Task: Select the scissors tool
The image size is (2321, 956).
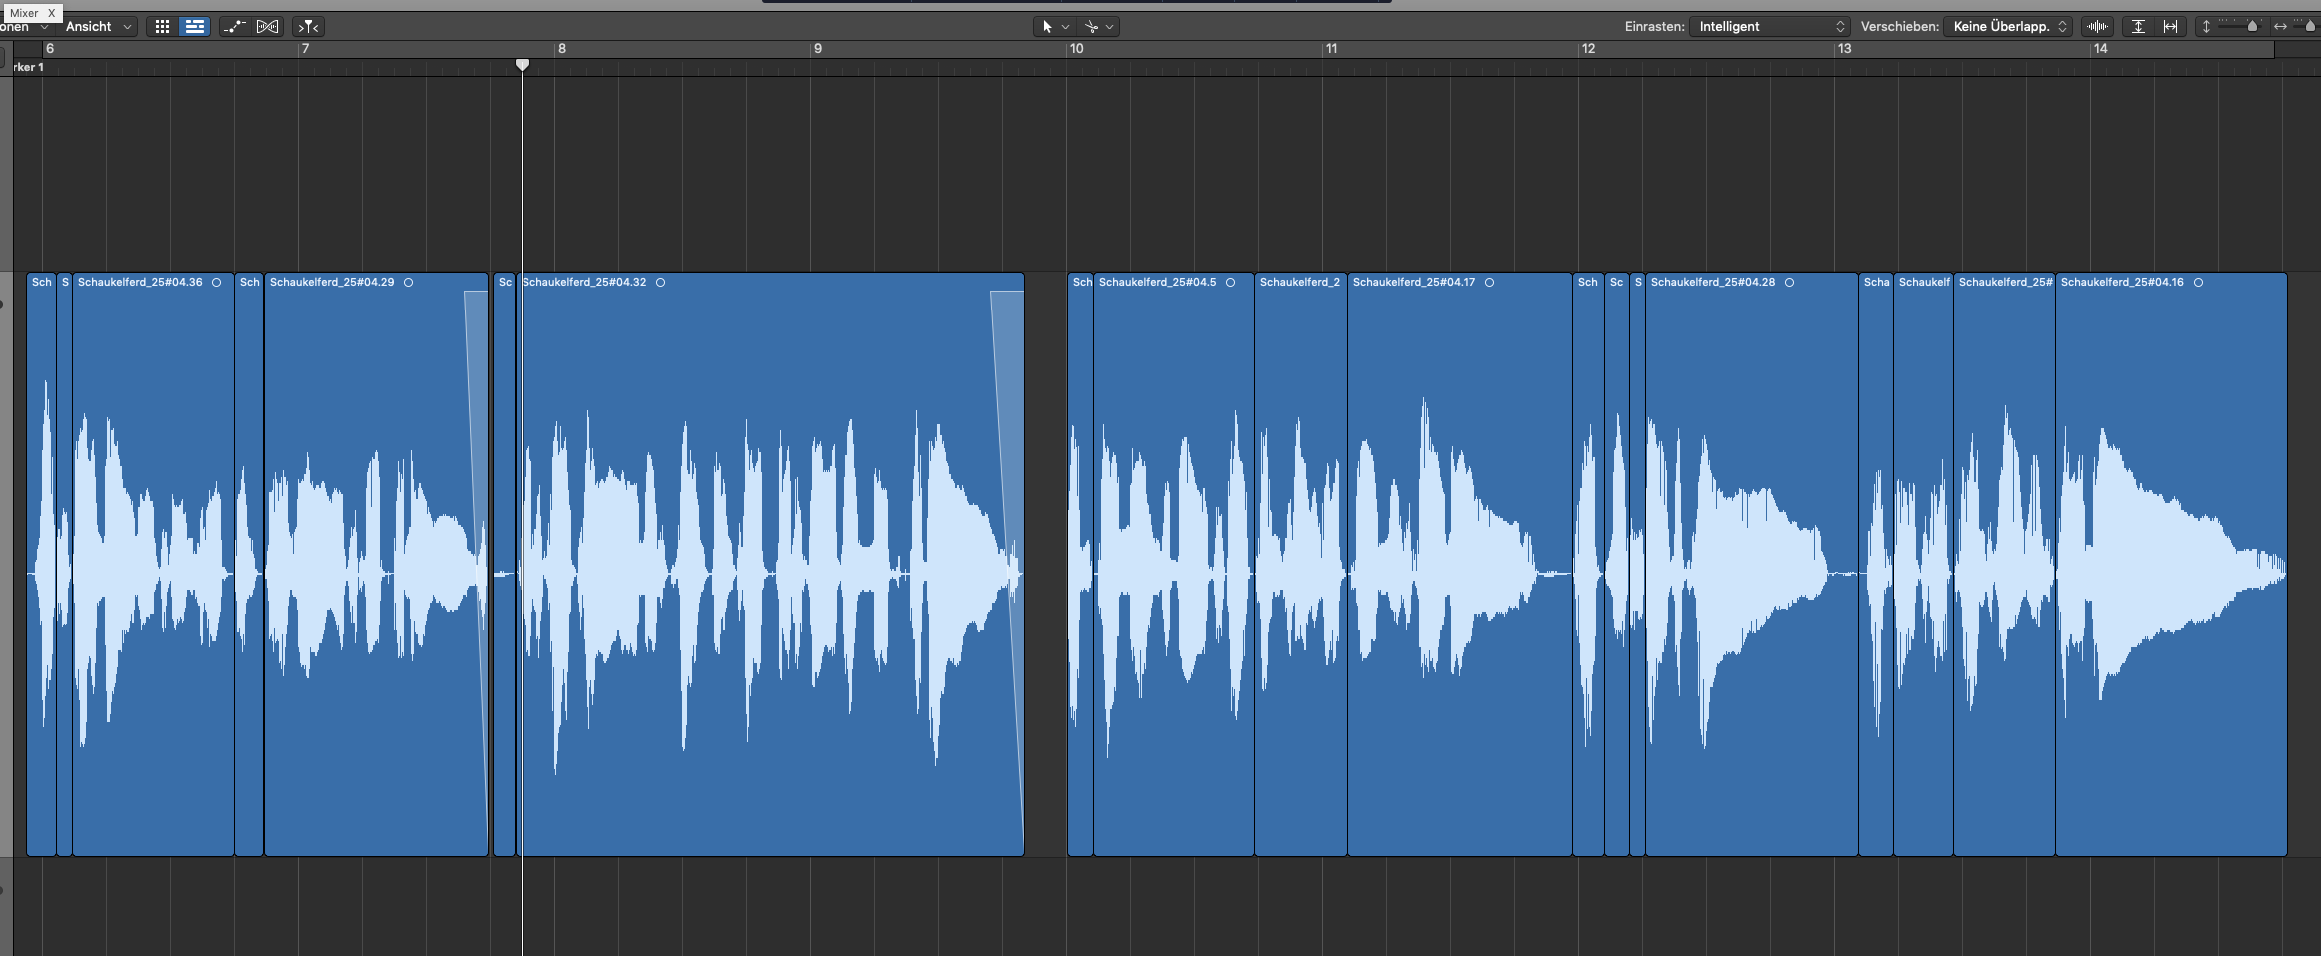Action: [1091, 27]
